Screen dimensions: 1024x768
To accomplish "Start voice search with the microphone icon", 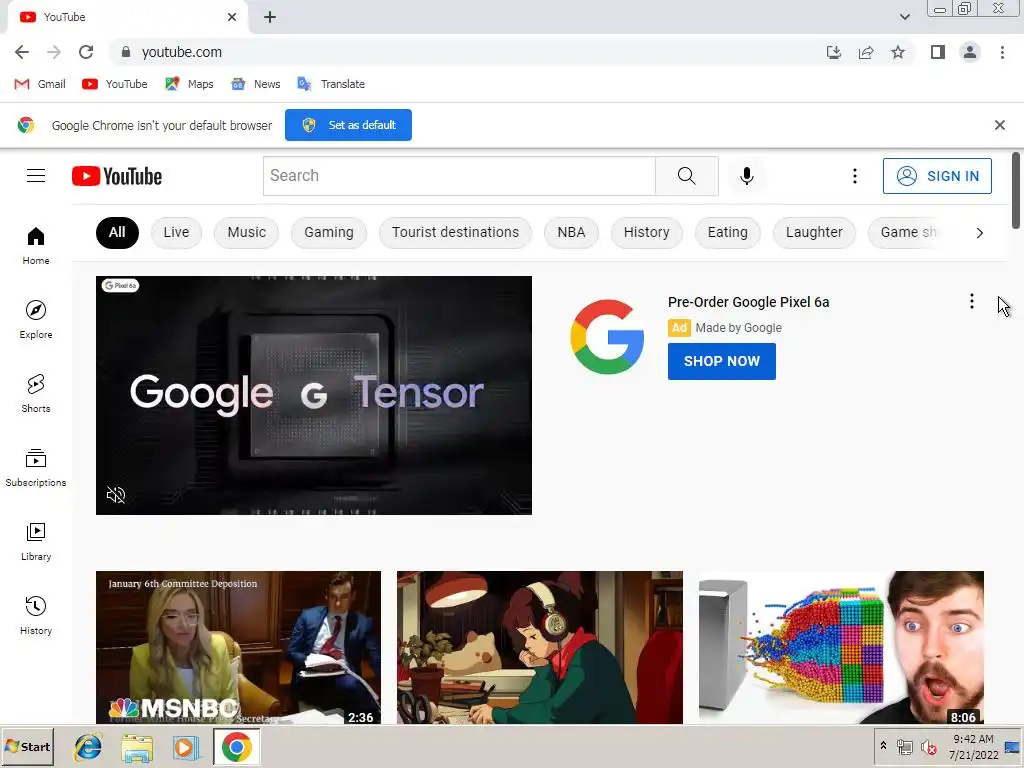I will (746, 176).
